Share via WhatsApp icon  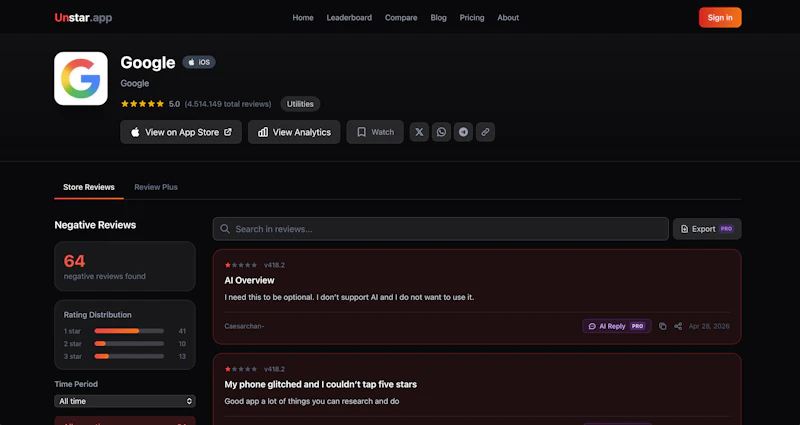[x=441, y=132]
